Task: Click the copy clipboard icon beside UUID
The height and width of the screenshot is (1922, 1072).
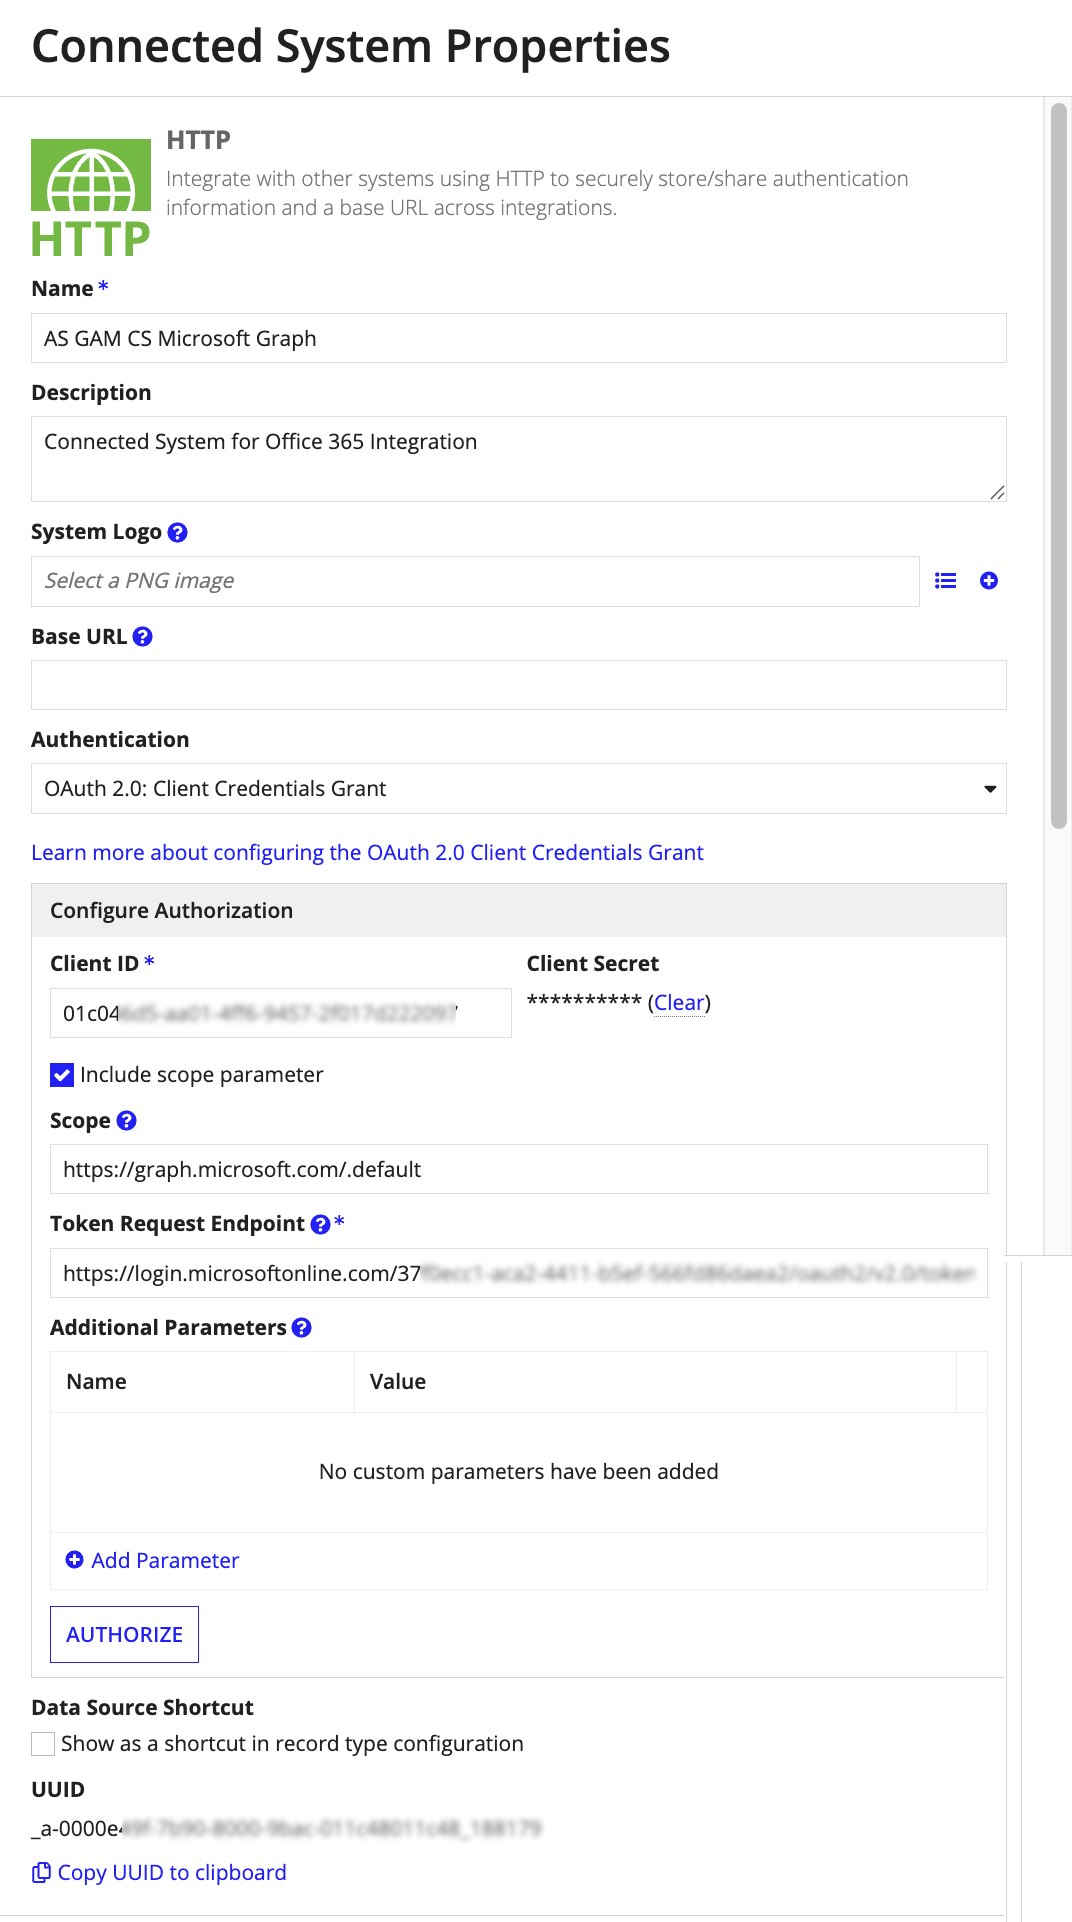Action: (x=41, y=1873)
